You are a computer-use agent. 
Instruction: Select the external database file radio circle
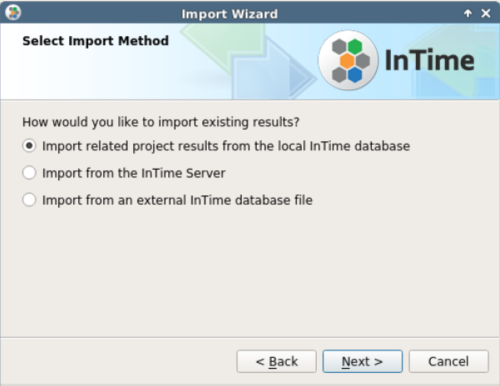pos(29,200)
